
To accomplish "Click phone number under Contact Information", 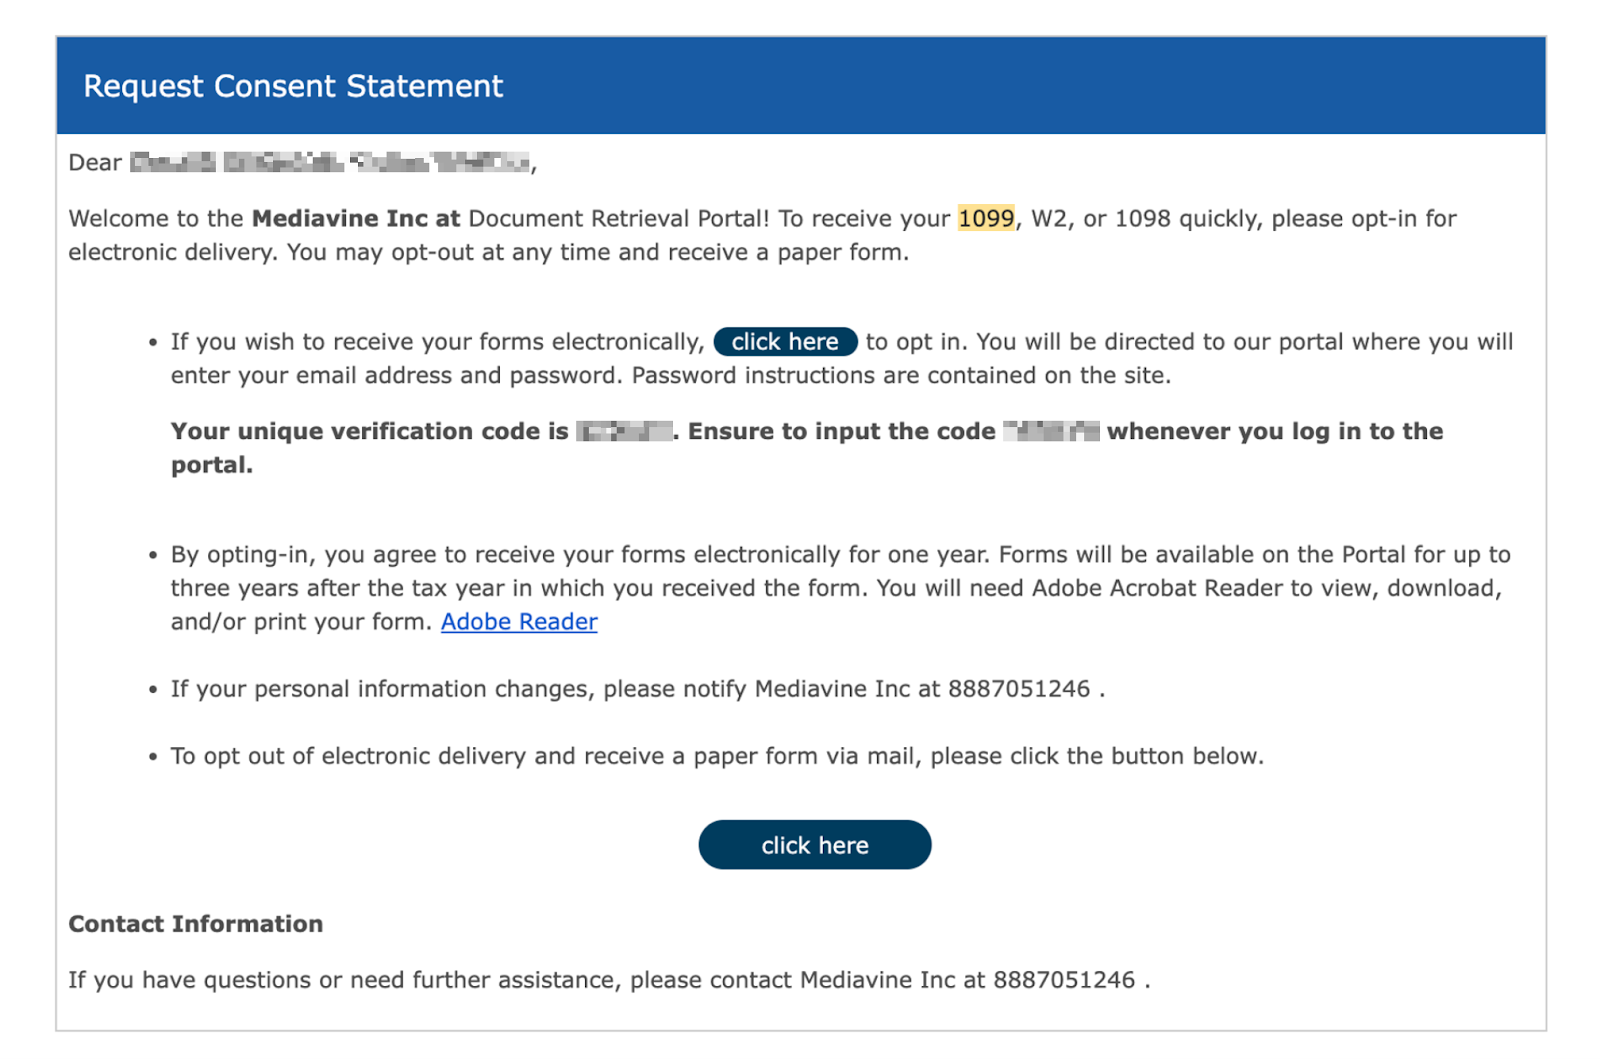I will click(1064, 980).
